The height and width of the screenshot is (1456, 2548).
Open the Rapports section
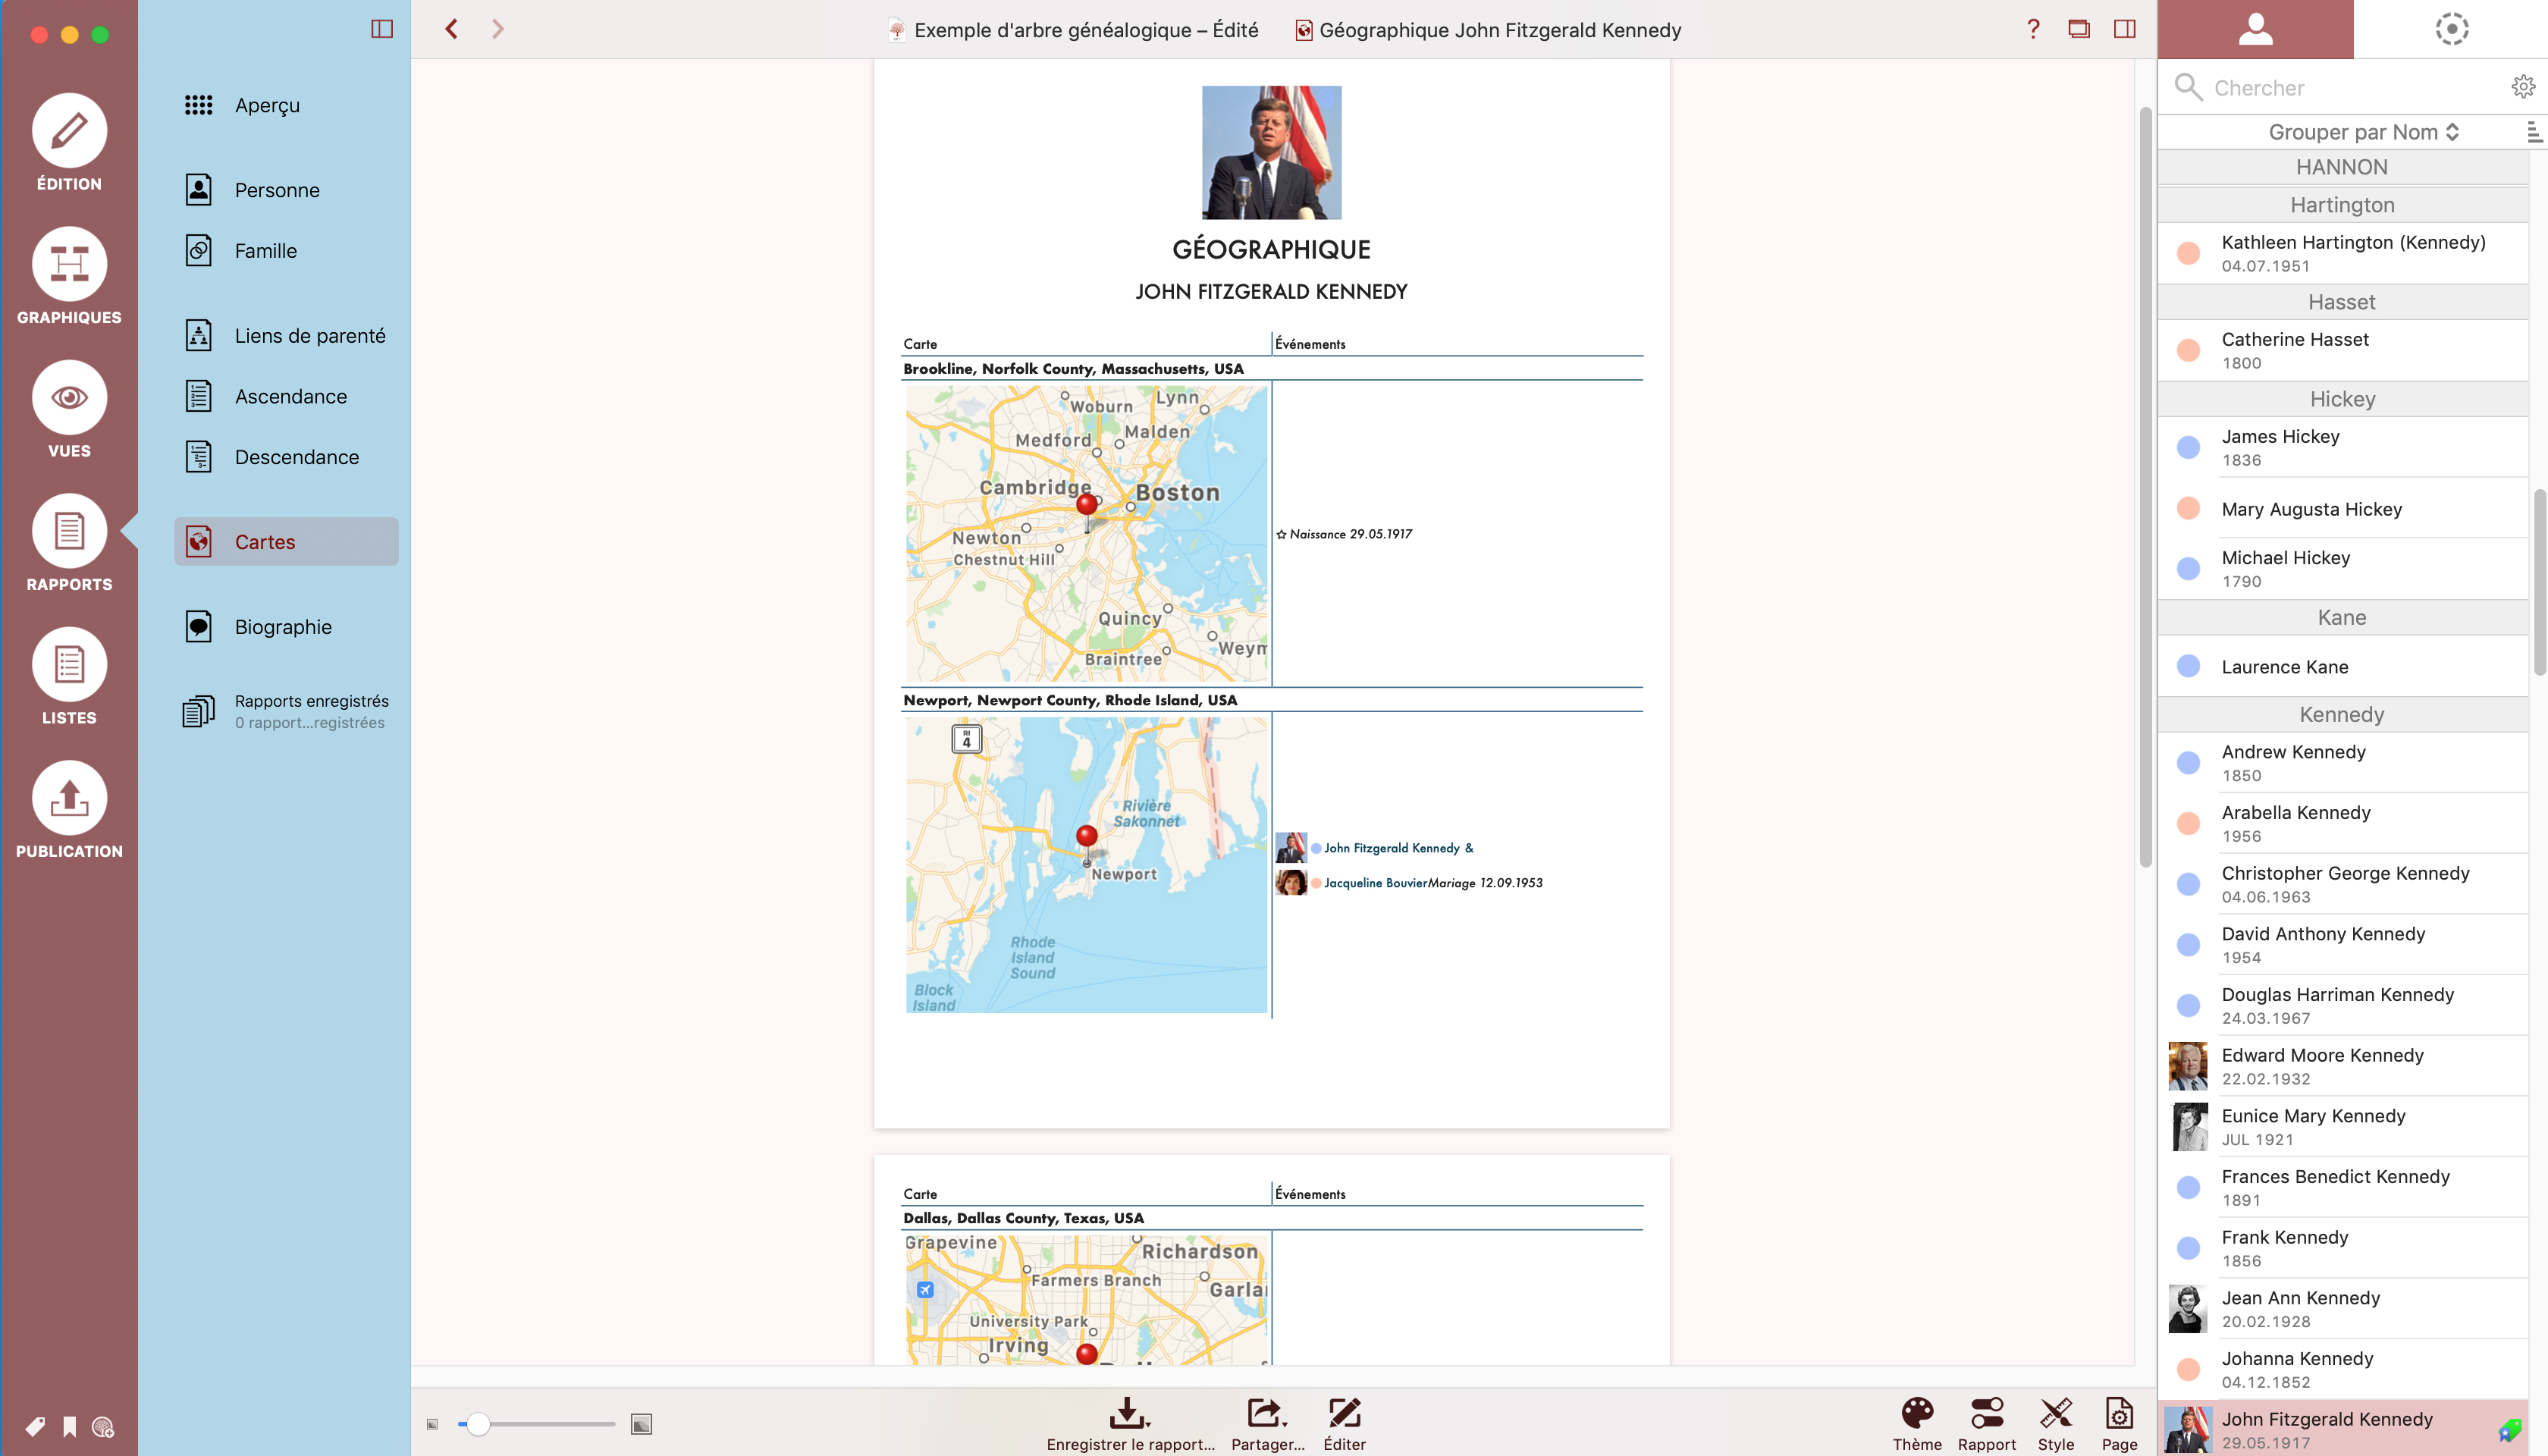click(x=69, y=543)
